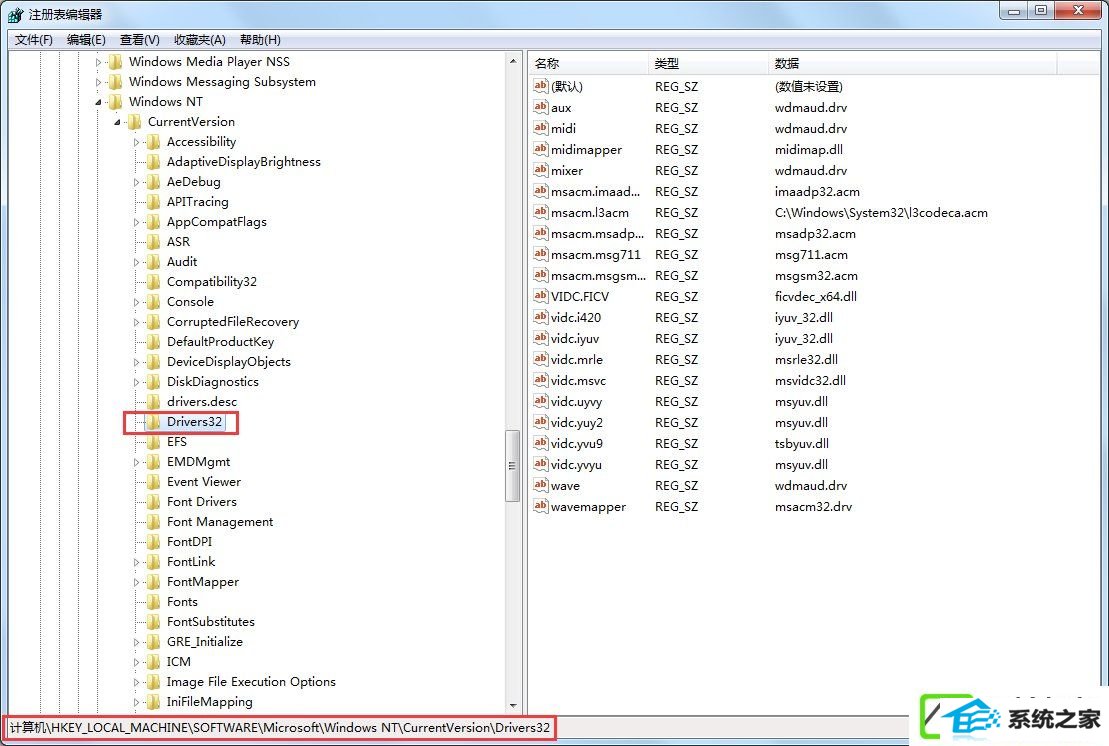Click the Windows NT folder icon
The image size is (1109, 746).
coord(115,102)
